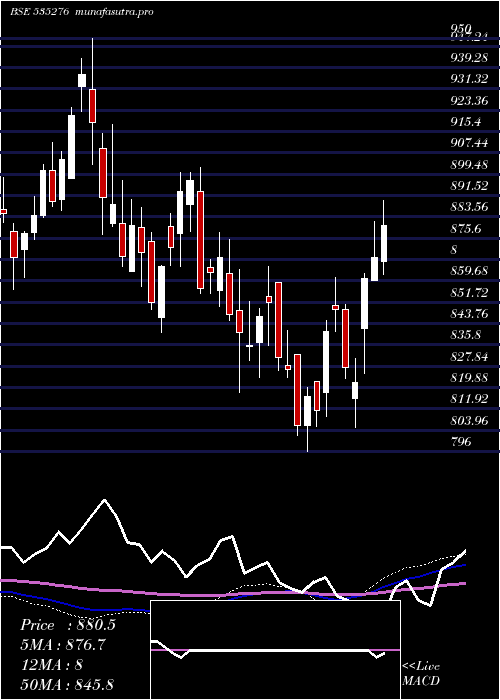Click the 811.92 price axis label

469,399
